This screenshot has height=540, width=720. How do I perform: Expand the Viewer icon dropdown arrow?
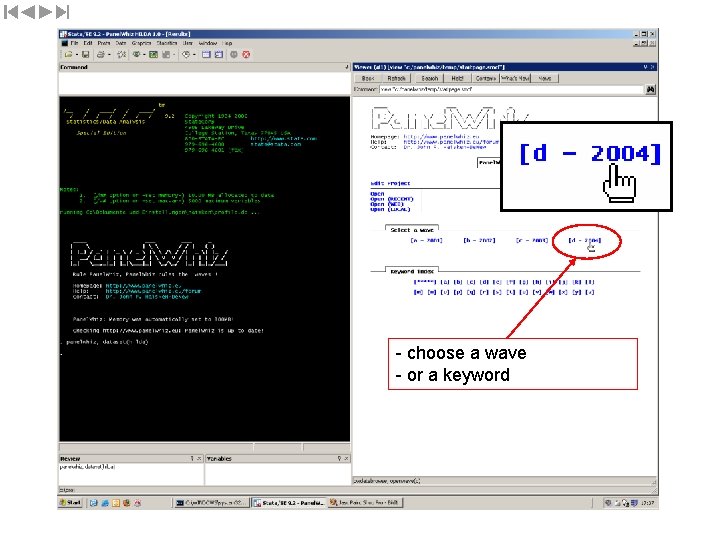[144, 55]
